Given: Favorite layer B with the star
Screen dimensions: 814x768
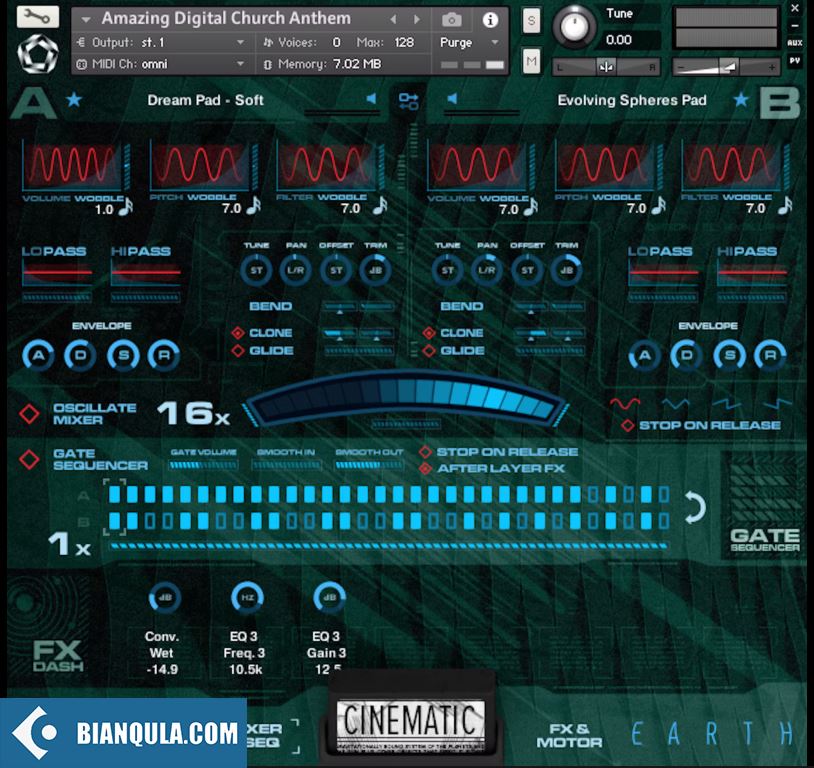Looking at the screenshot, I should 741,99.
